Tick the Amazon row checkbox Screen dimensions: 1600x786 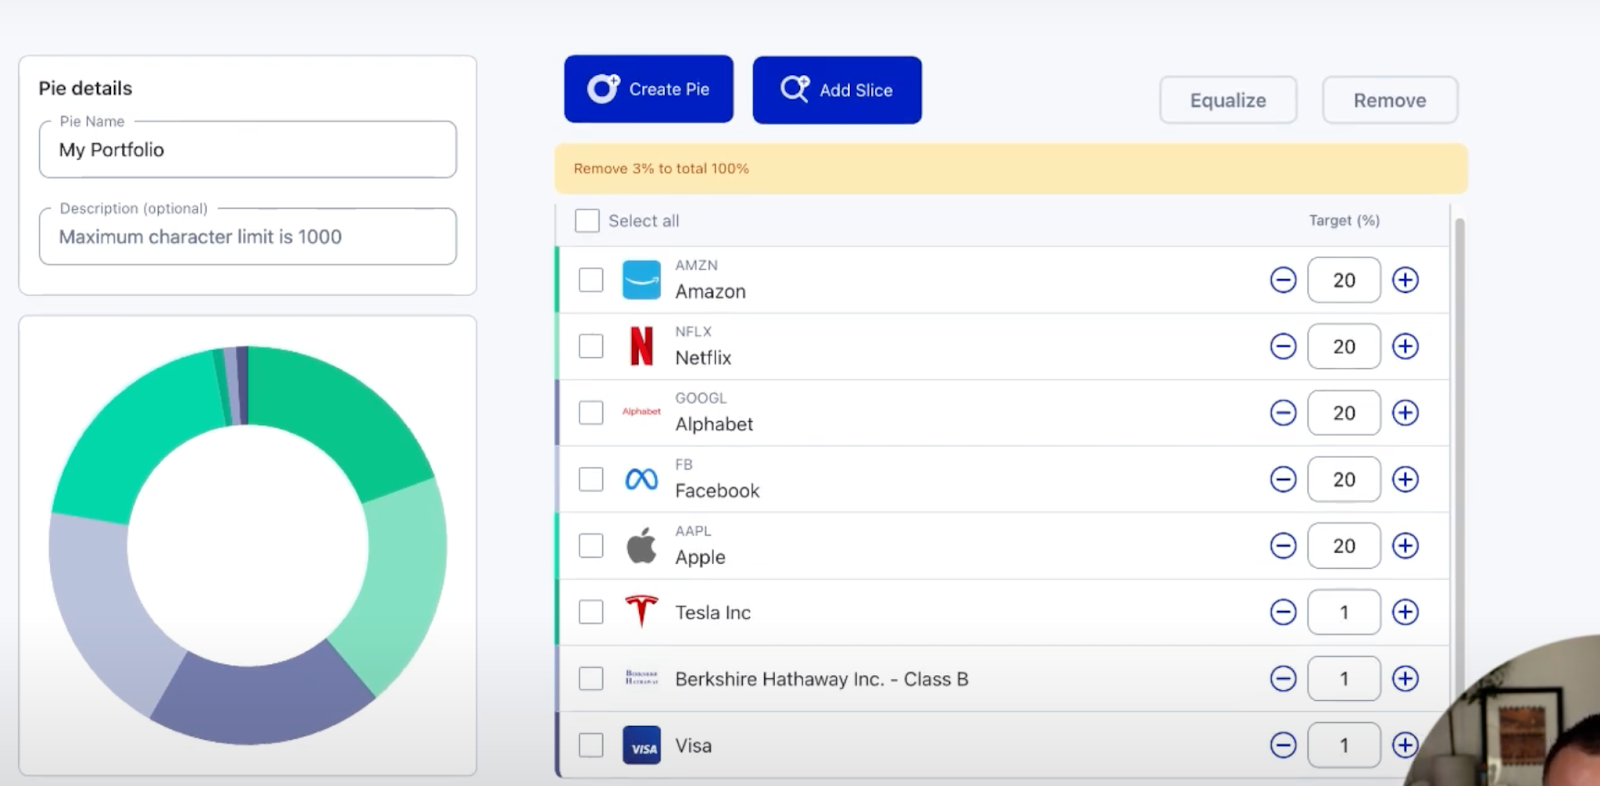pyautogui.click(x=591, y=280)
